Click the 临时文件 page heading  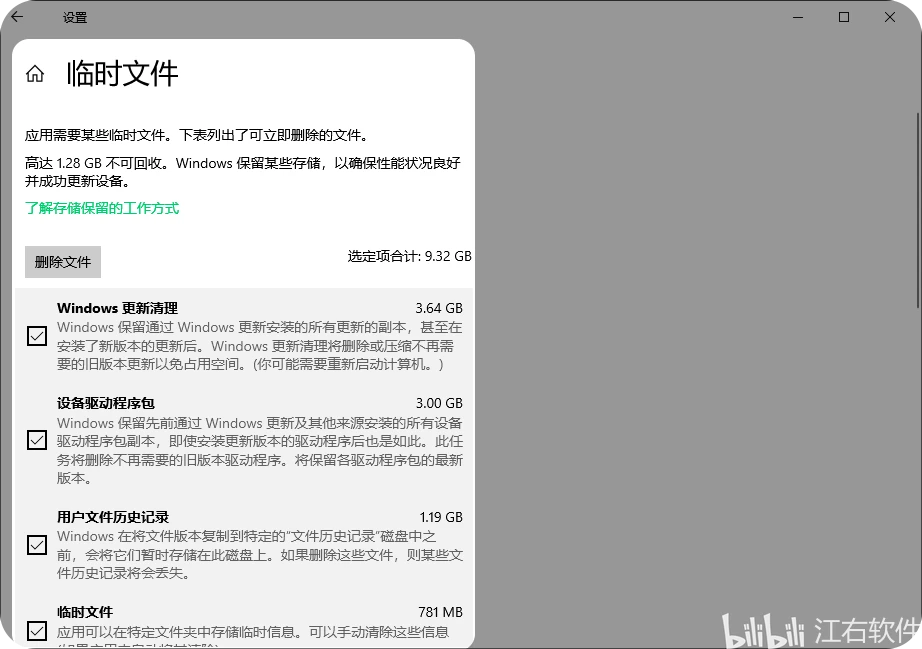tap(122, 74)
